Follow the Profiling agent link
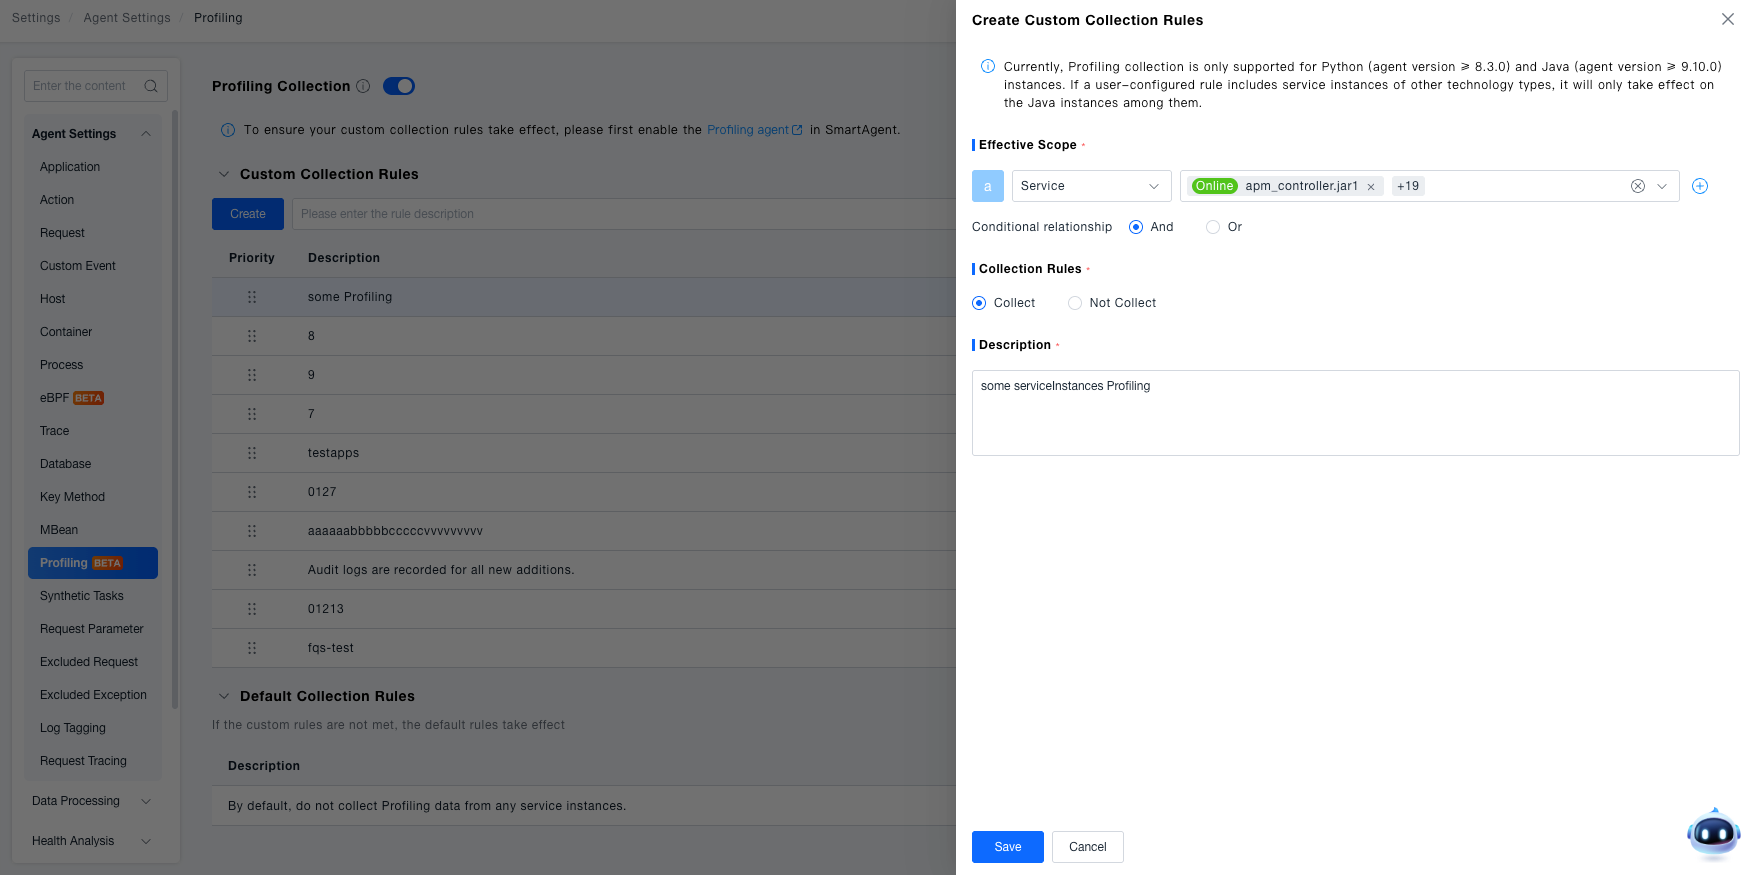The width and height of the screenshot is (1750, 875). 755,130
